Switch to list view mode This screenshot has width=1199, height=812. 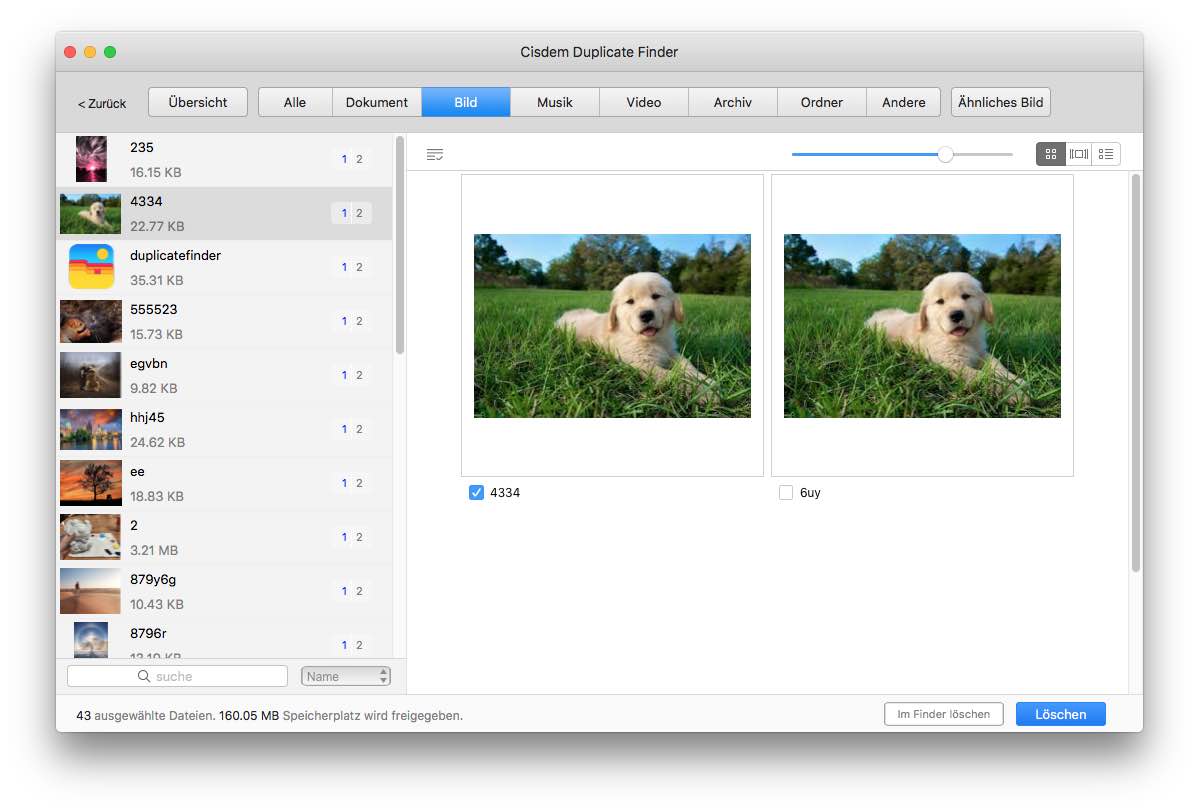pyautogui.click(x=1106, y=154)
